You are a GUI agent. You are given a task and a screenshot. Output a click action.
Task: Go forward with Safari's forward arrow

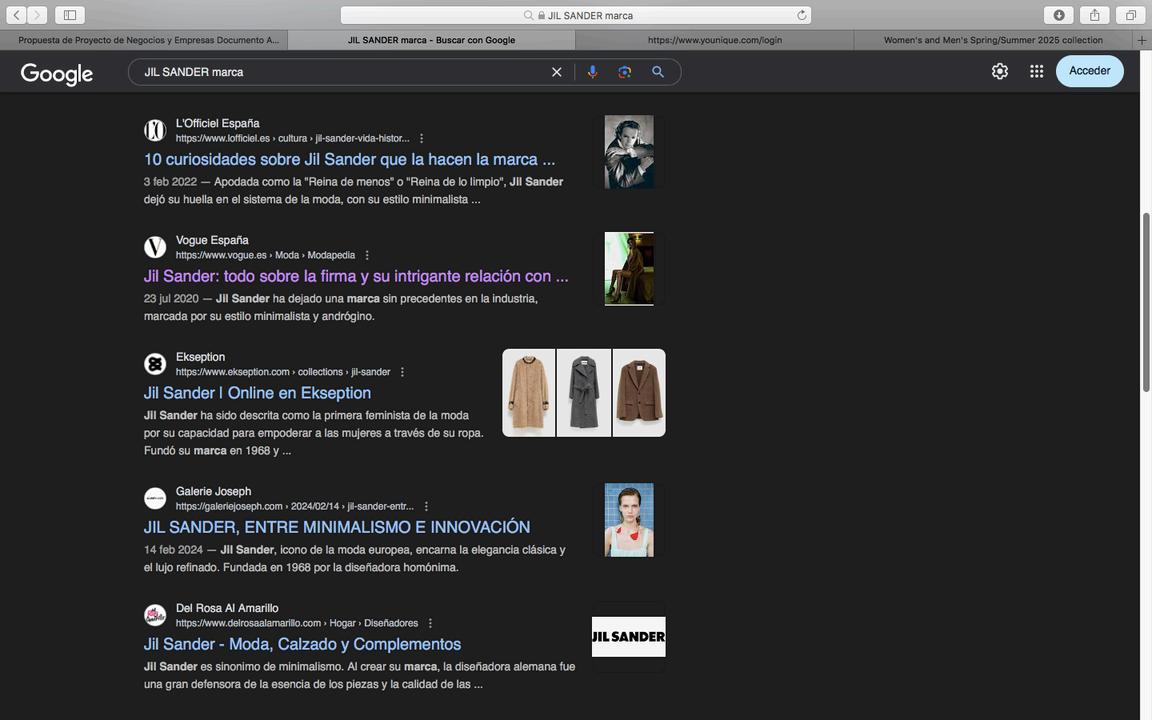tap(37, 15)
